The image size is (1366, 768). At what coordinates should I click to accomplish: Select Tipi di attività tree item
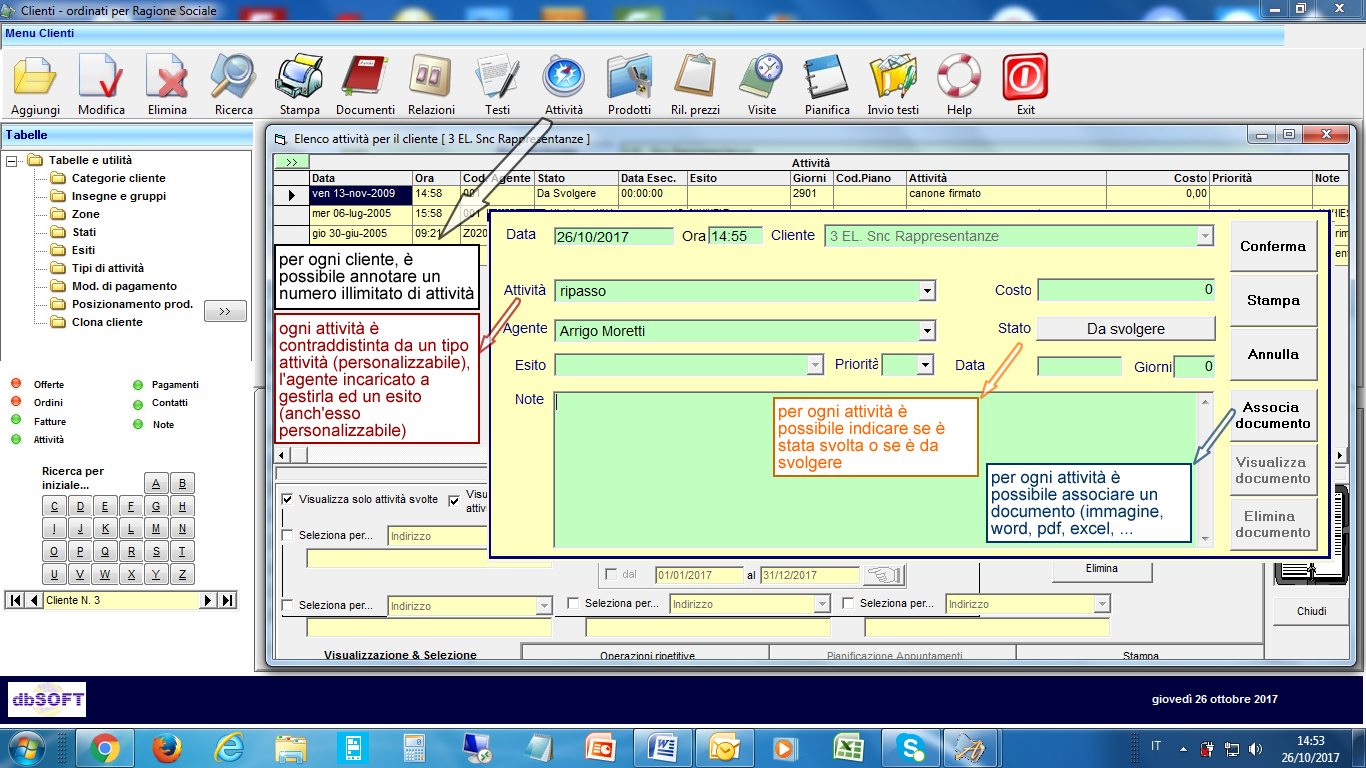pos(108,268)
